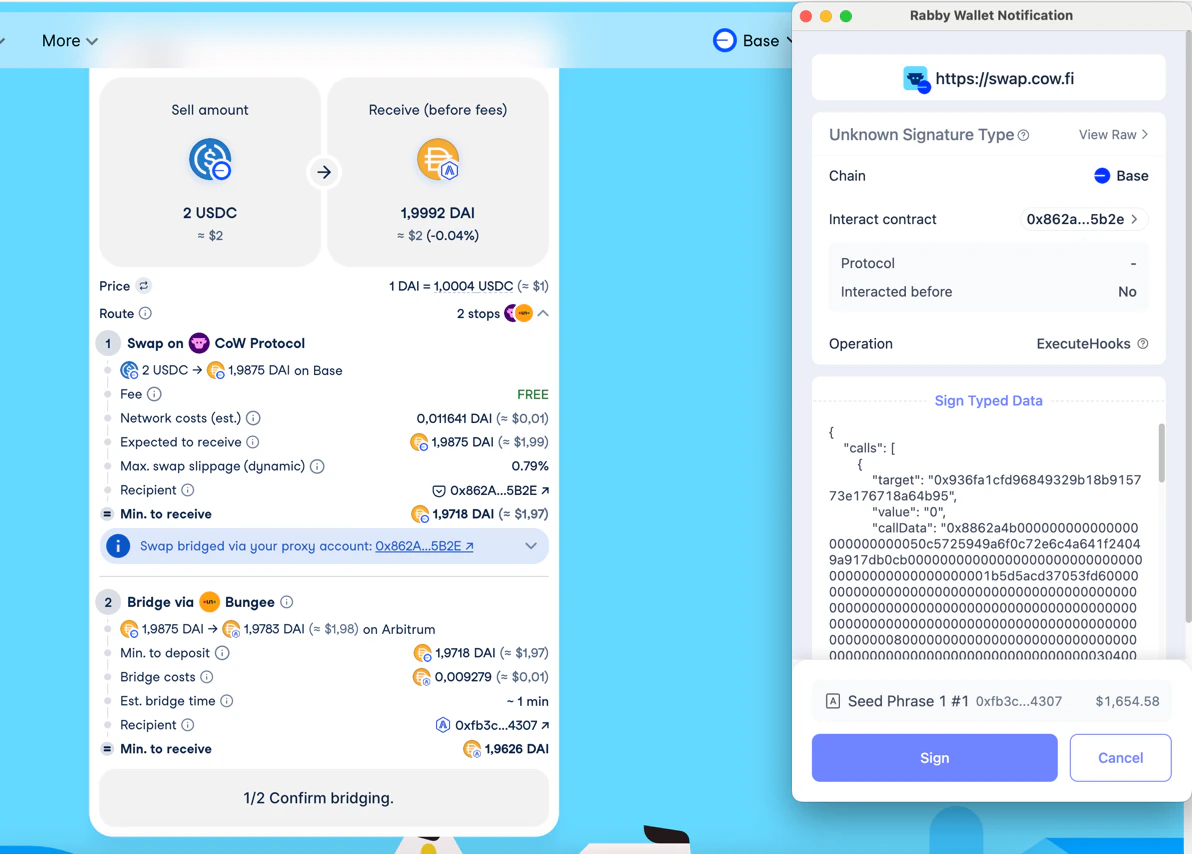This screenshot has height=854, width=1192.
Task: Open the Est. bridge time info icon
Action: coord(227,701)
